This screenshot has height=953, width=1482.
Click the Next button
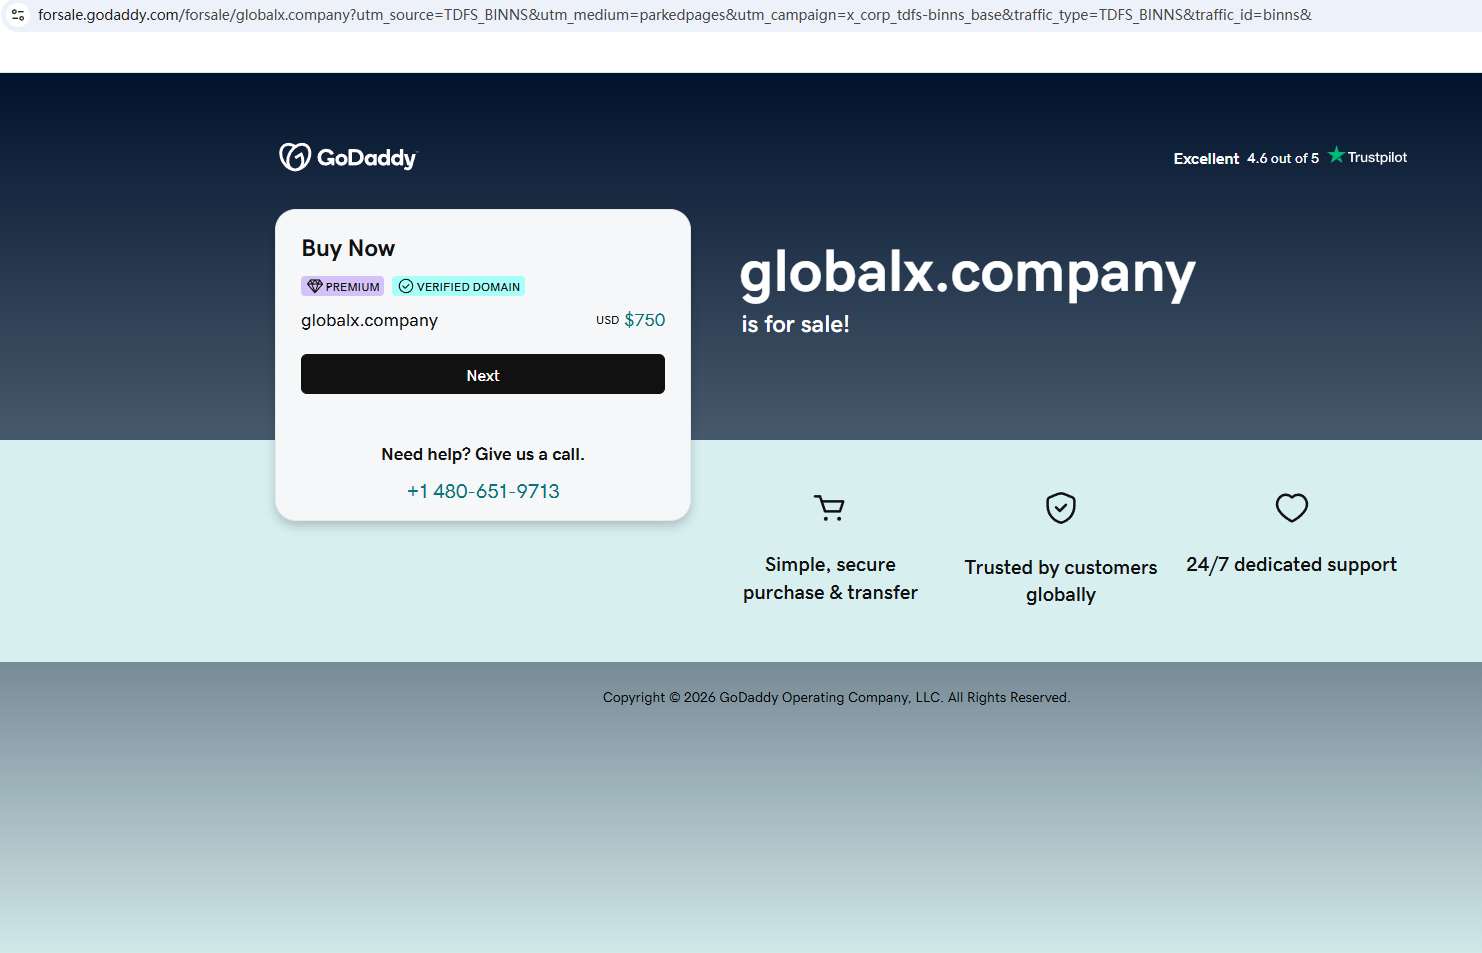click(483, 374)
